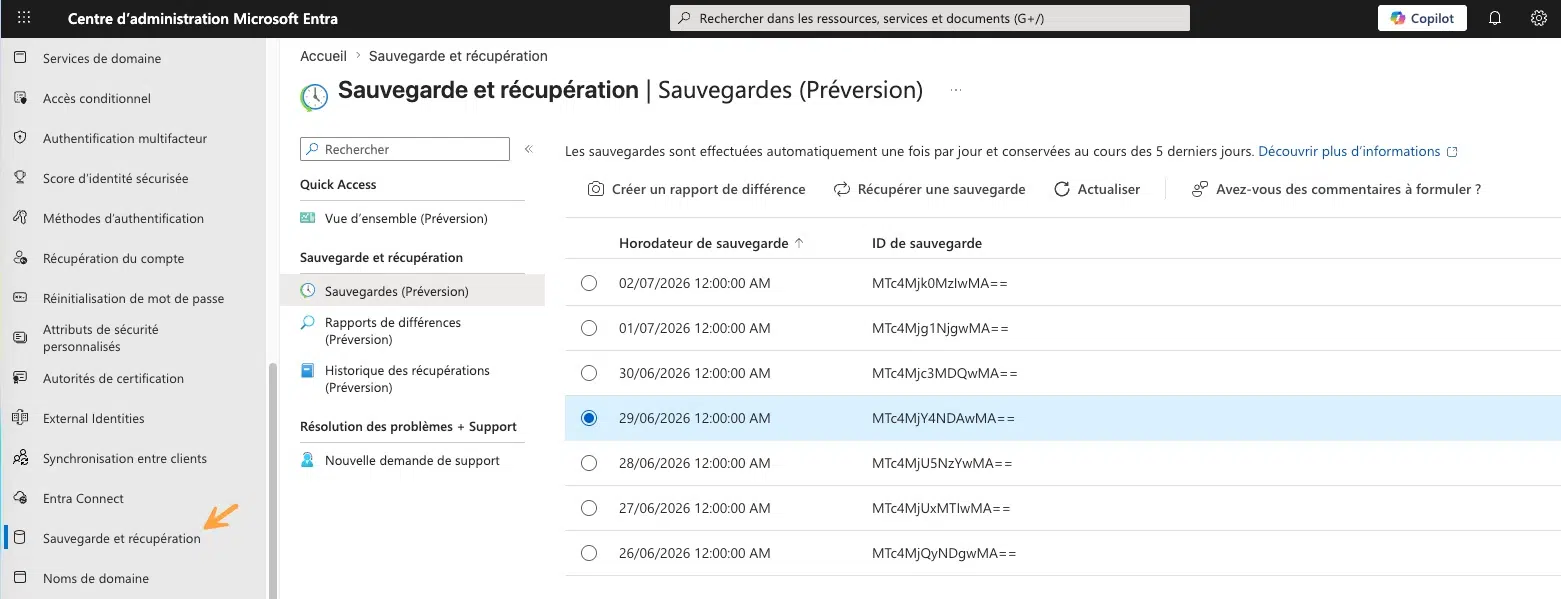Select the 26/06/2026 backup radio button
1561x599 pixels.
pyautogui.click(x=589, y=553)
